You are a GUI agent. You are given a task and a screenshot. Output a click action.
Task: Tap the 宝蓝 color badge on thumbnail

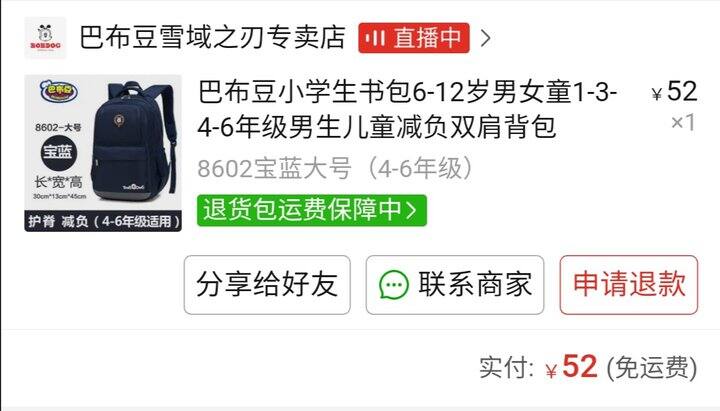tap(58, 152)
